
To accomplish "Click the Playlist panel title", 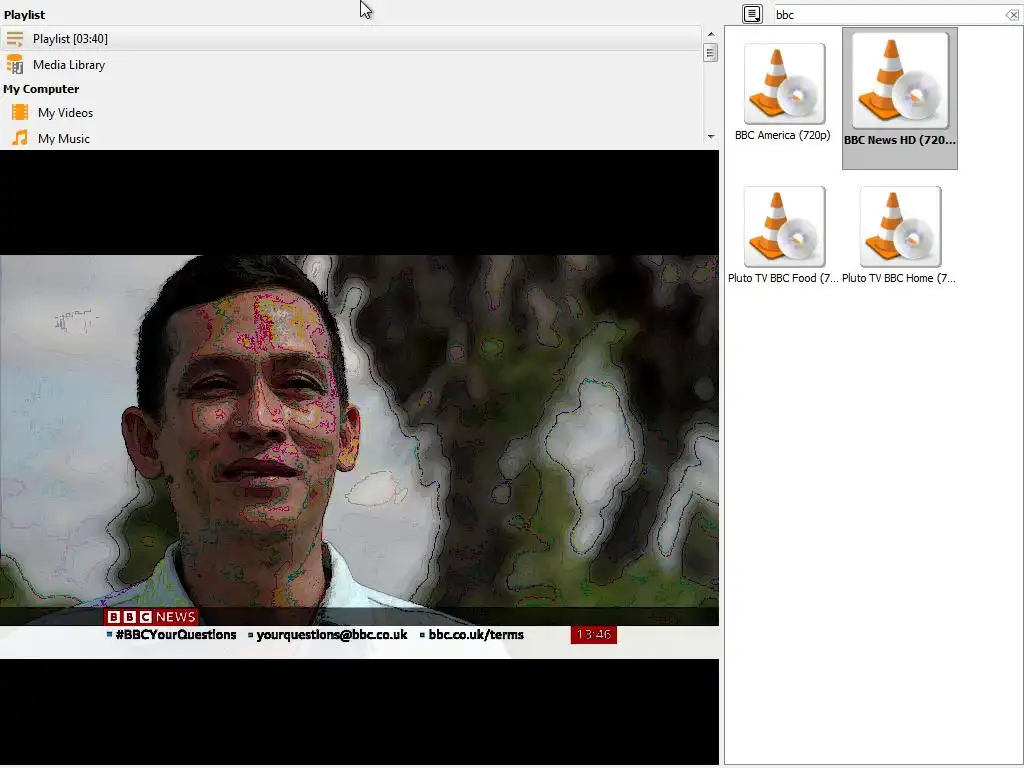I will [24, 14].
